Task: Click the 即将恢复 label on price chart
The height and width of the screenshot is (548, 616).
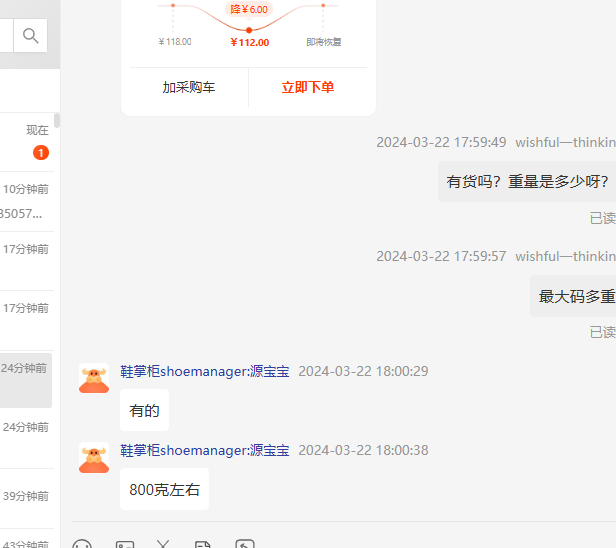Action: pyautogui.click(x=324, y=42)
